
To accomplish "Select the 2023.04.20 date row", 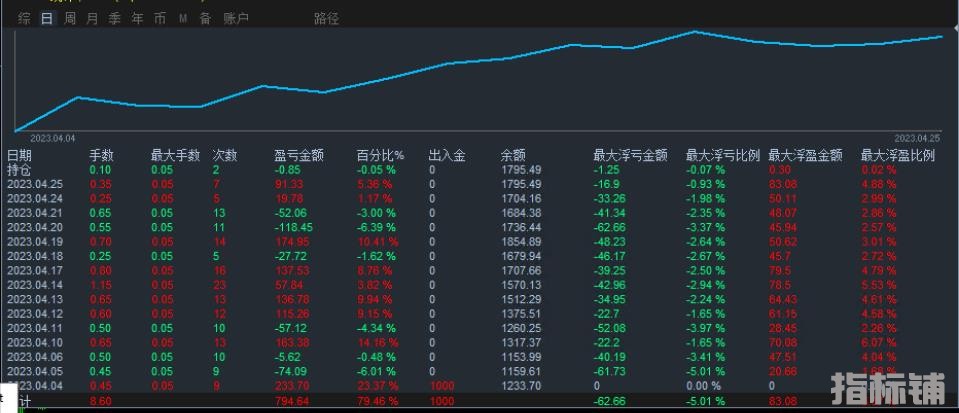I will [480, 226].
